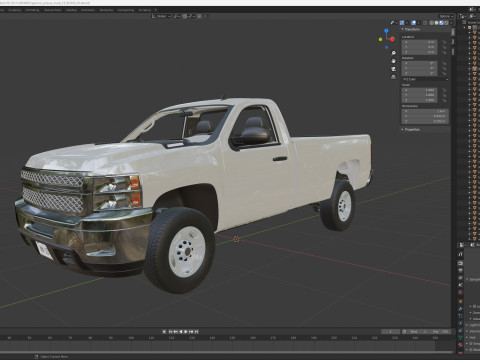
Task: Open the View Layer properties tab
Action: tap(460, 277)
